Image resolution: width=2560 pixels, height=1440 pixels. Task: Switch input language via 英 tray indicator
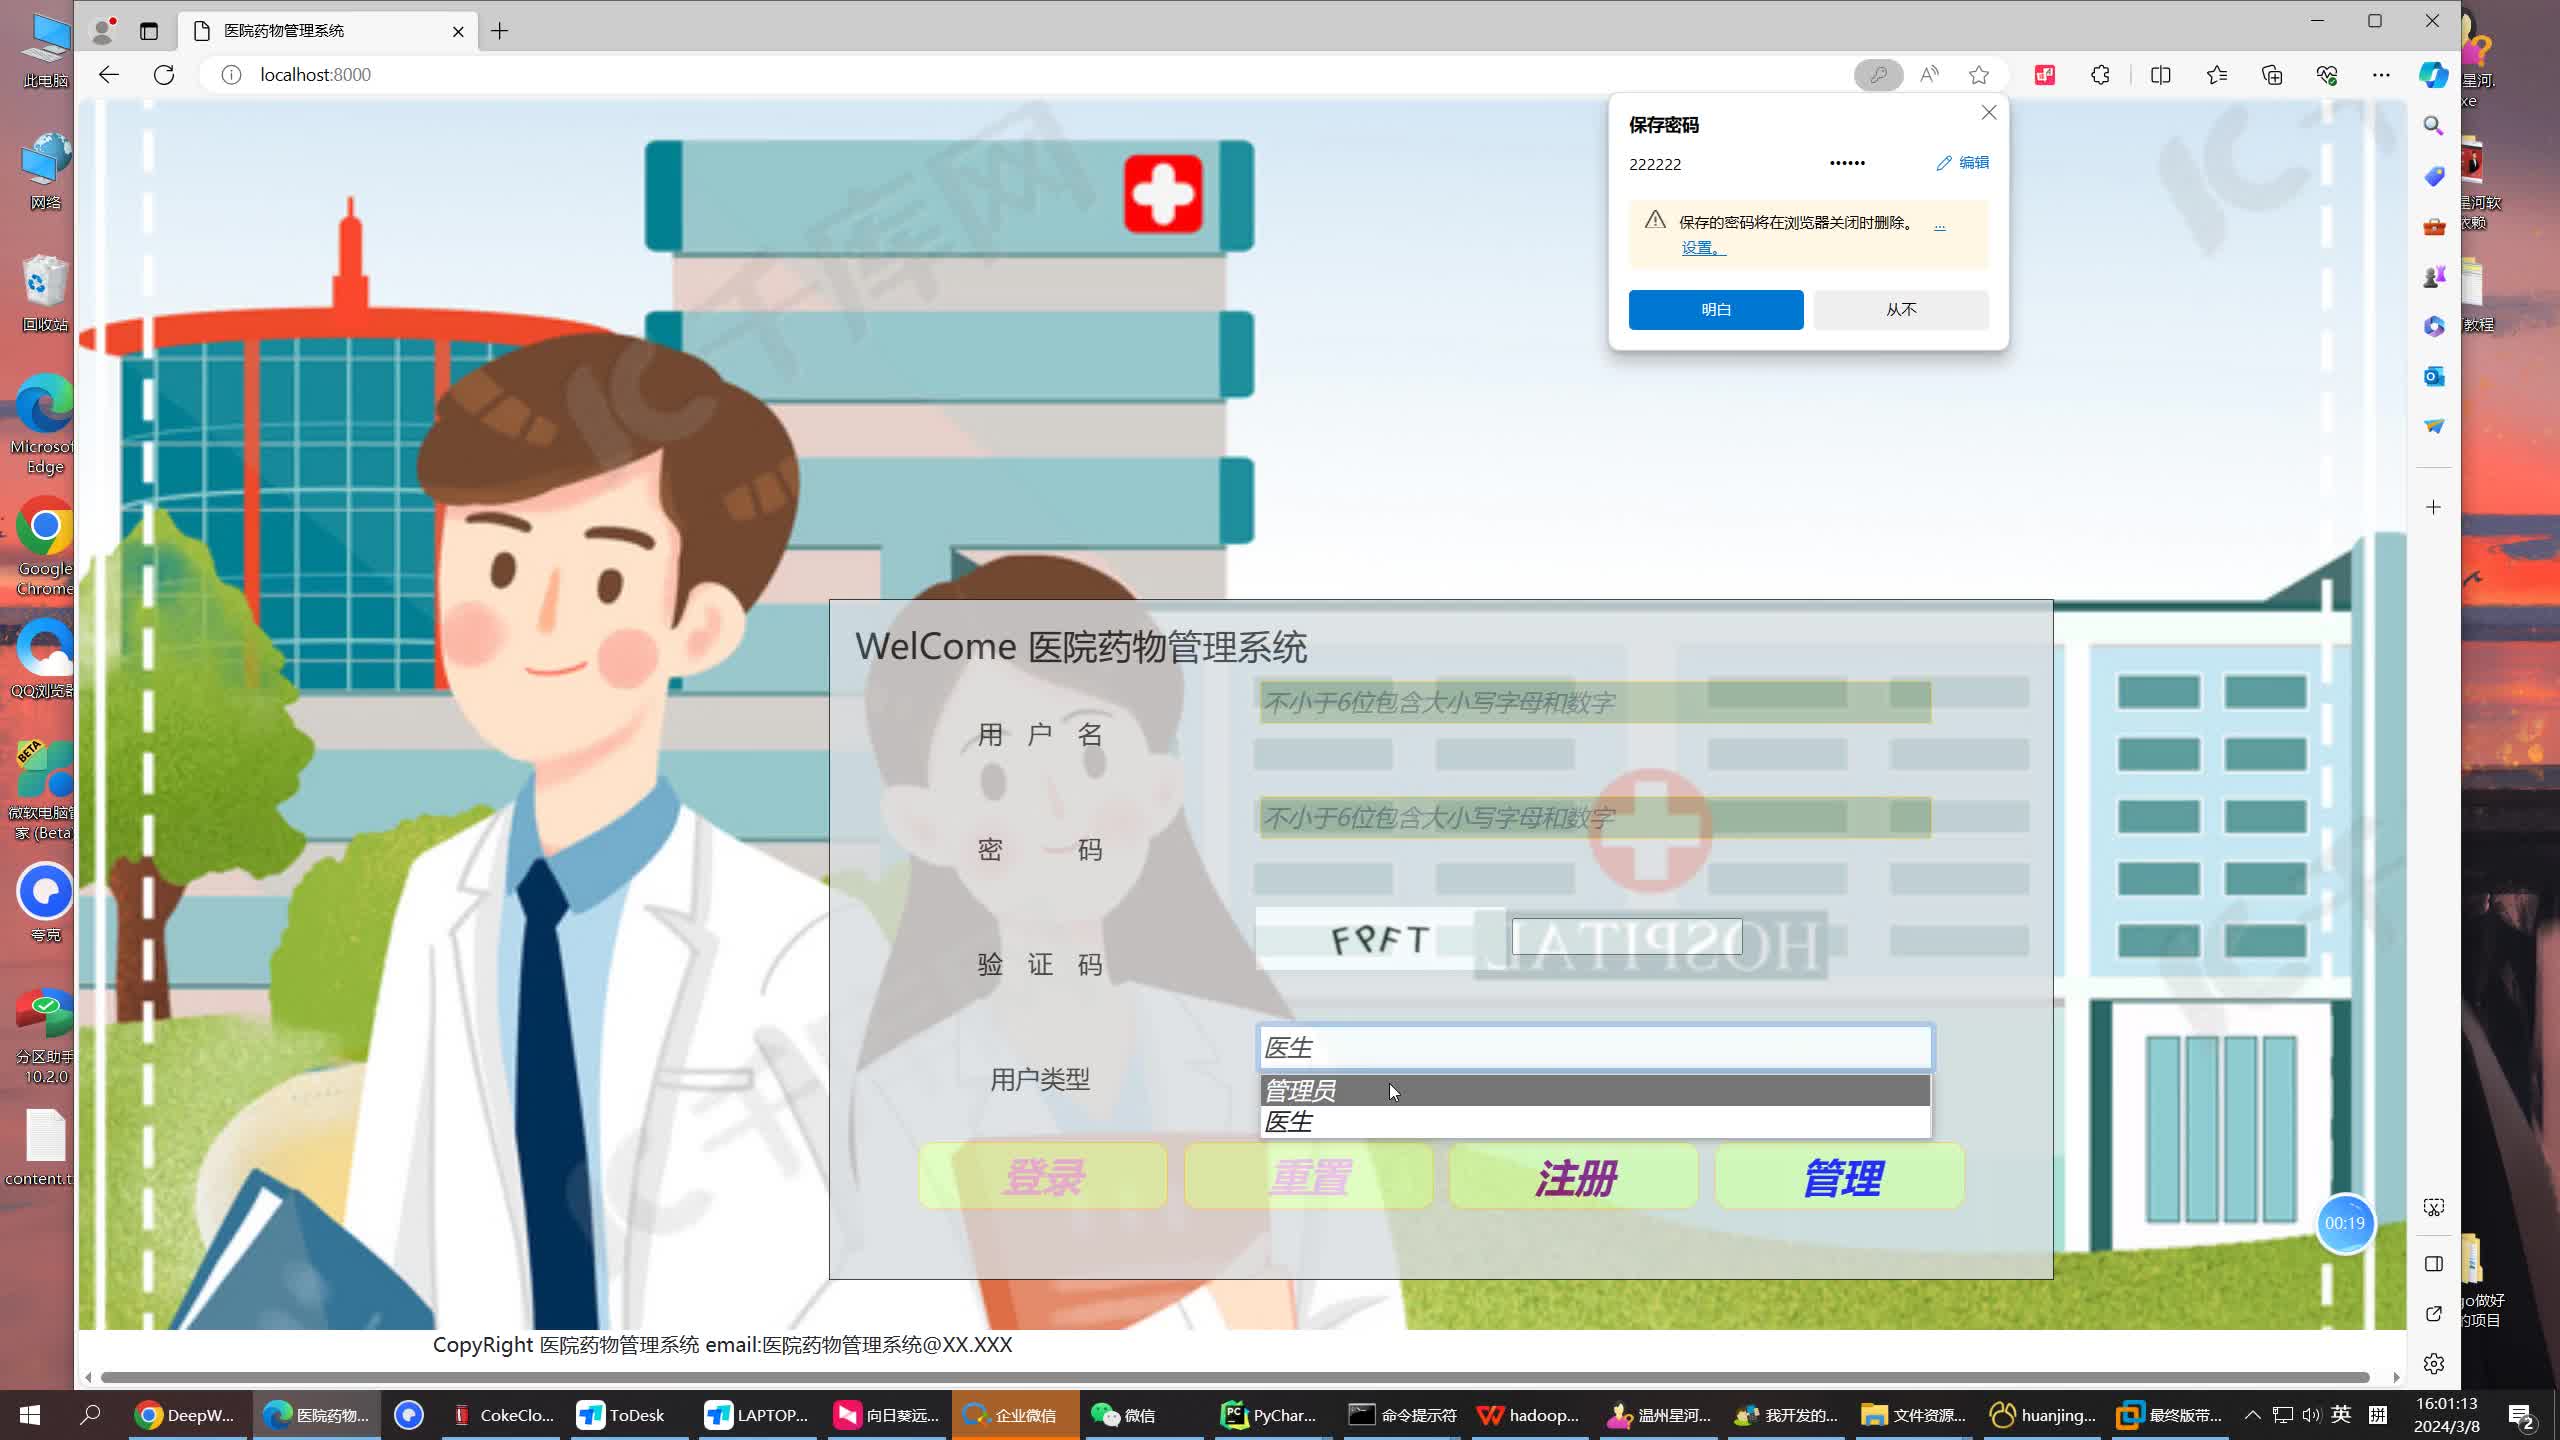[2341, 1414]
